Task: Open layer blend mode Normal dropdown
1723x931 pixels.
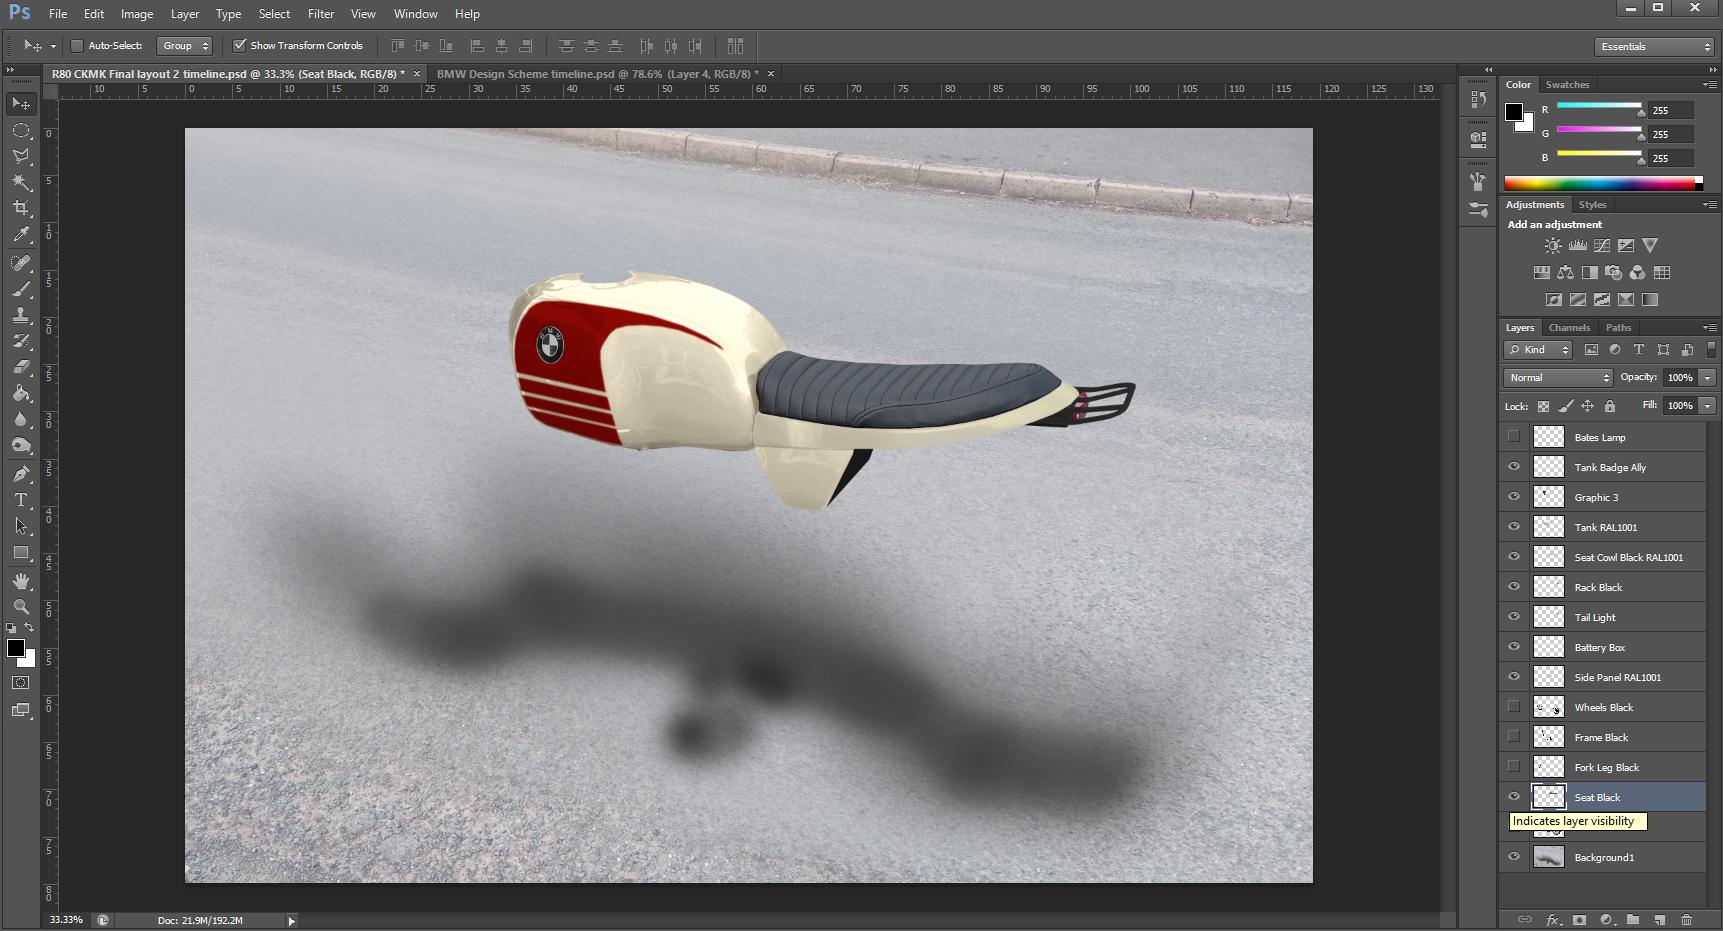Action: [1558, 378]
